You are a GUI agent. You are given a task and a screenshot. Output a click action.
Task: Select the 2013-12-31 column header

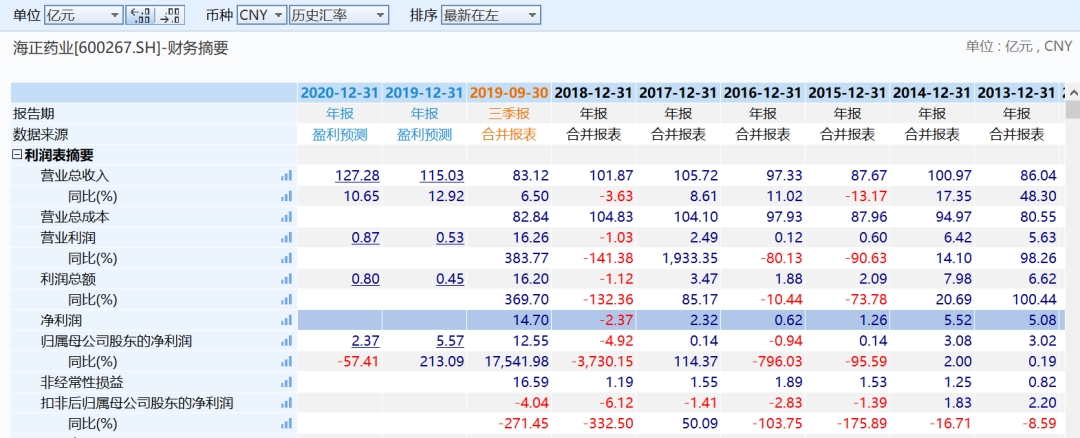coord(1016,92)
